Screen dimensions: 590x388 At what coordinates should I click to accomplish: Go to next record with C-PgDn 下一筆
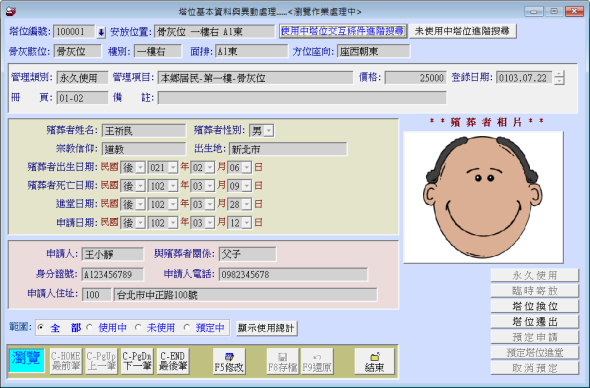pos(137,361)
